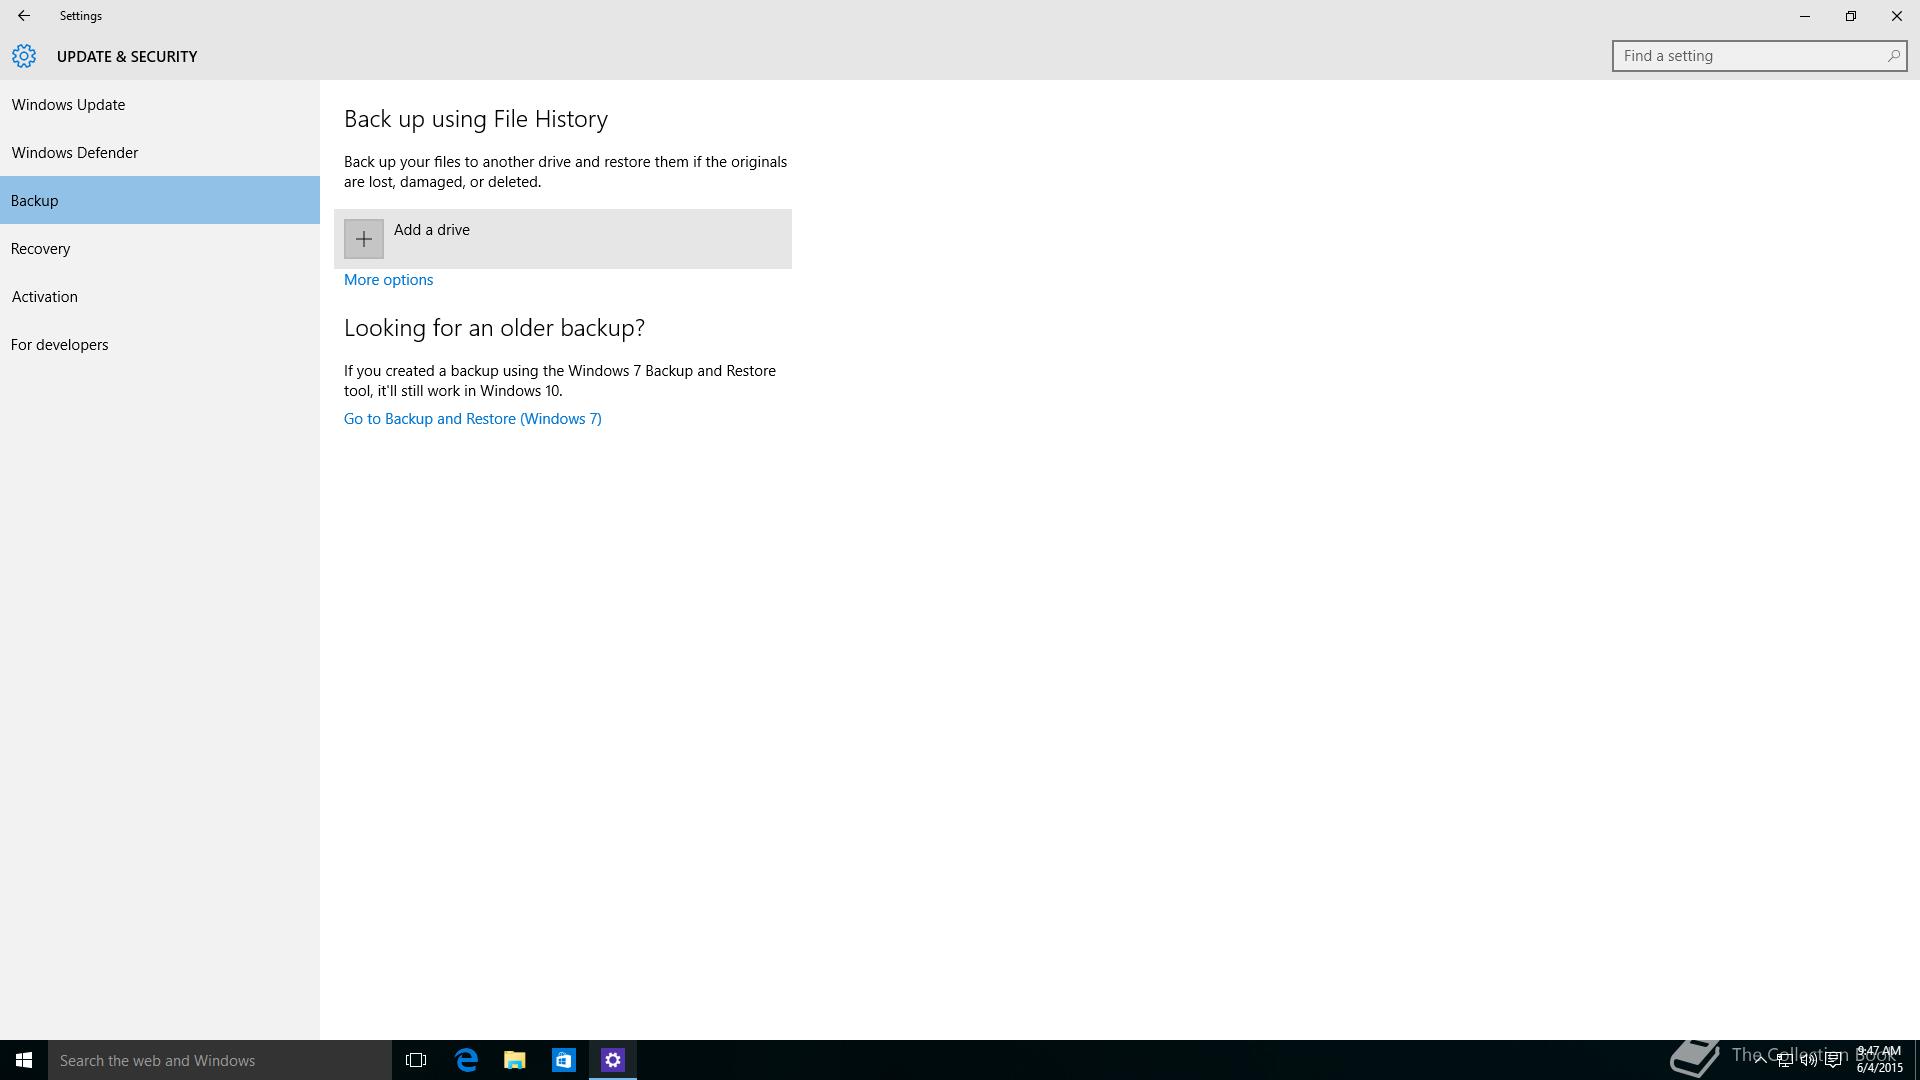Image resolution: width=1920 pixels, height=1080 pixels.
Task: Click the 'Back up using File History' heading
Action: [x=476, y=119]
